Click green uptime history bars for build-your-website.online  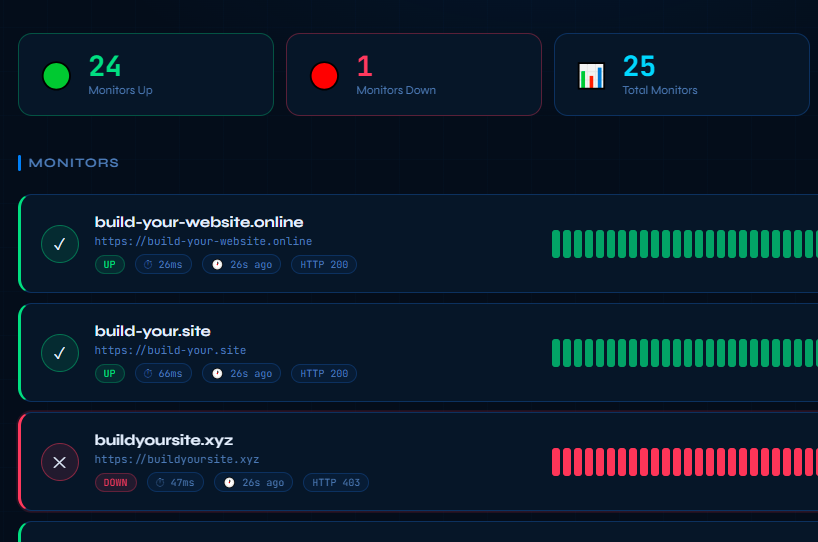[684, 244]
